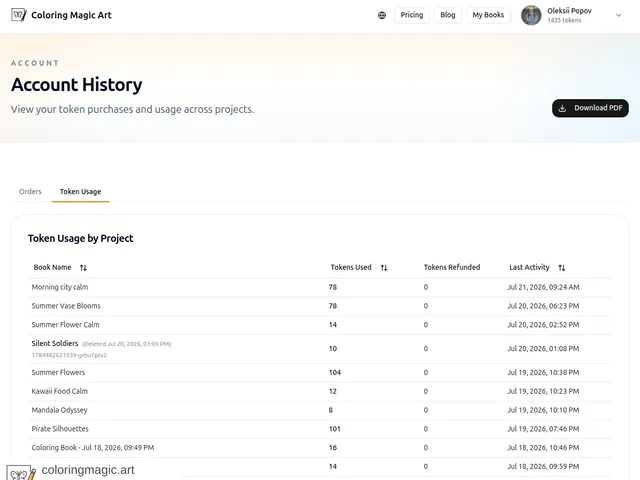Click Oleksii Popov's profile avatar
The width and height of the screenshot is (640, 480).
pos(531,15)
